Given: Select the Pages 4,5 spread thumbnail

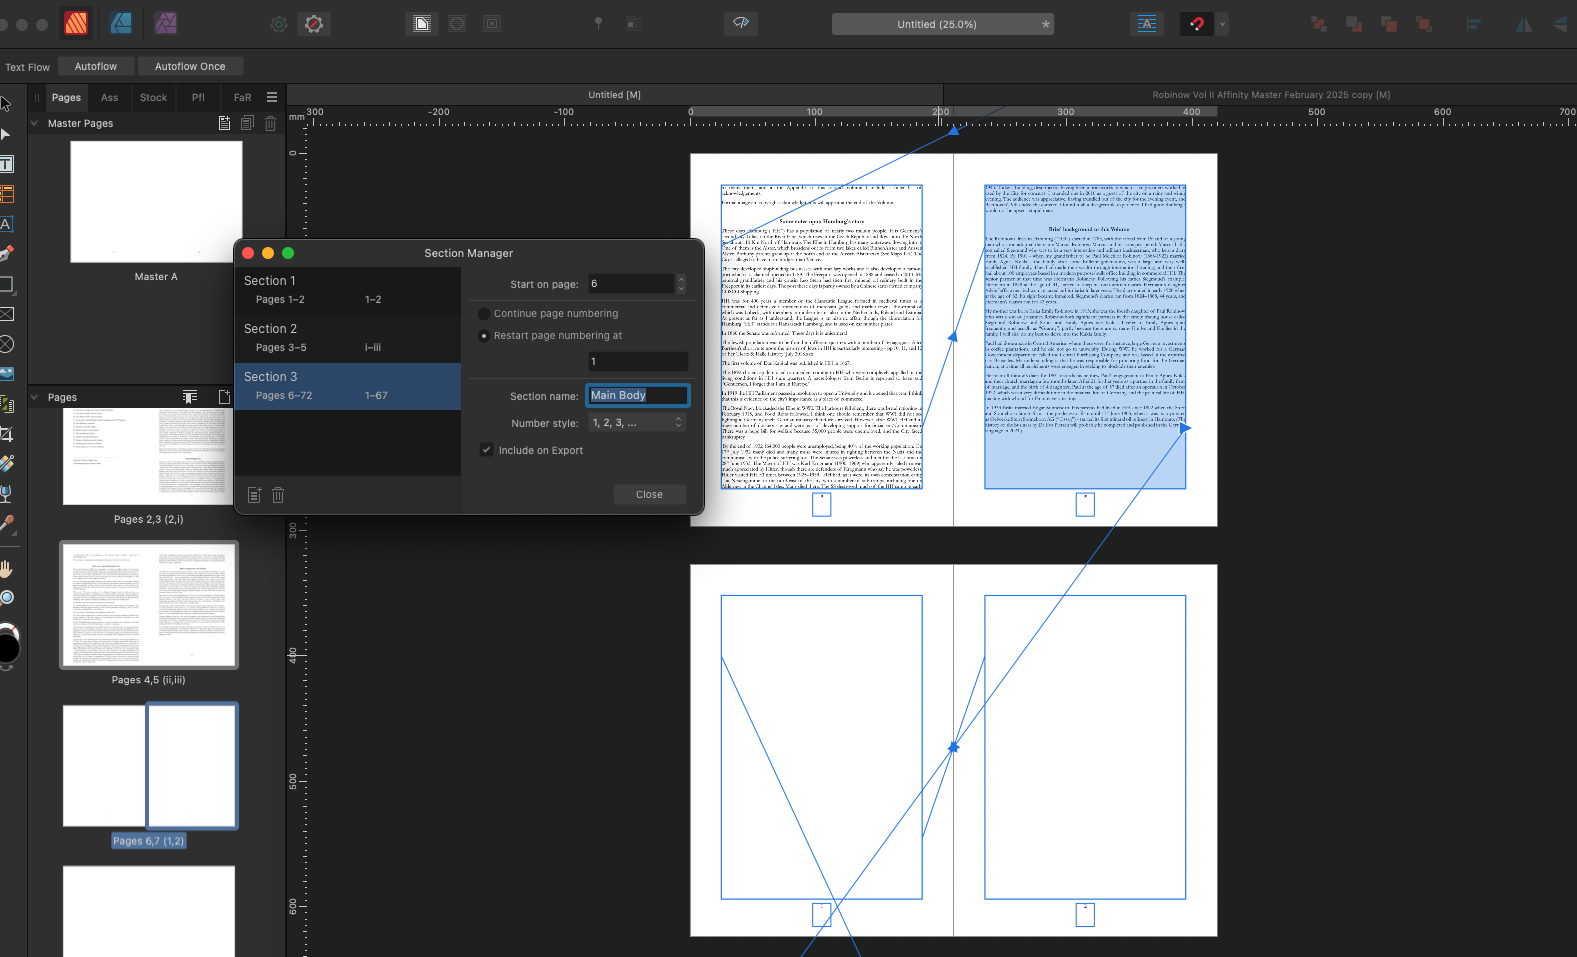Looking at the screenshot, I should point(149,605).
